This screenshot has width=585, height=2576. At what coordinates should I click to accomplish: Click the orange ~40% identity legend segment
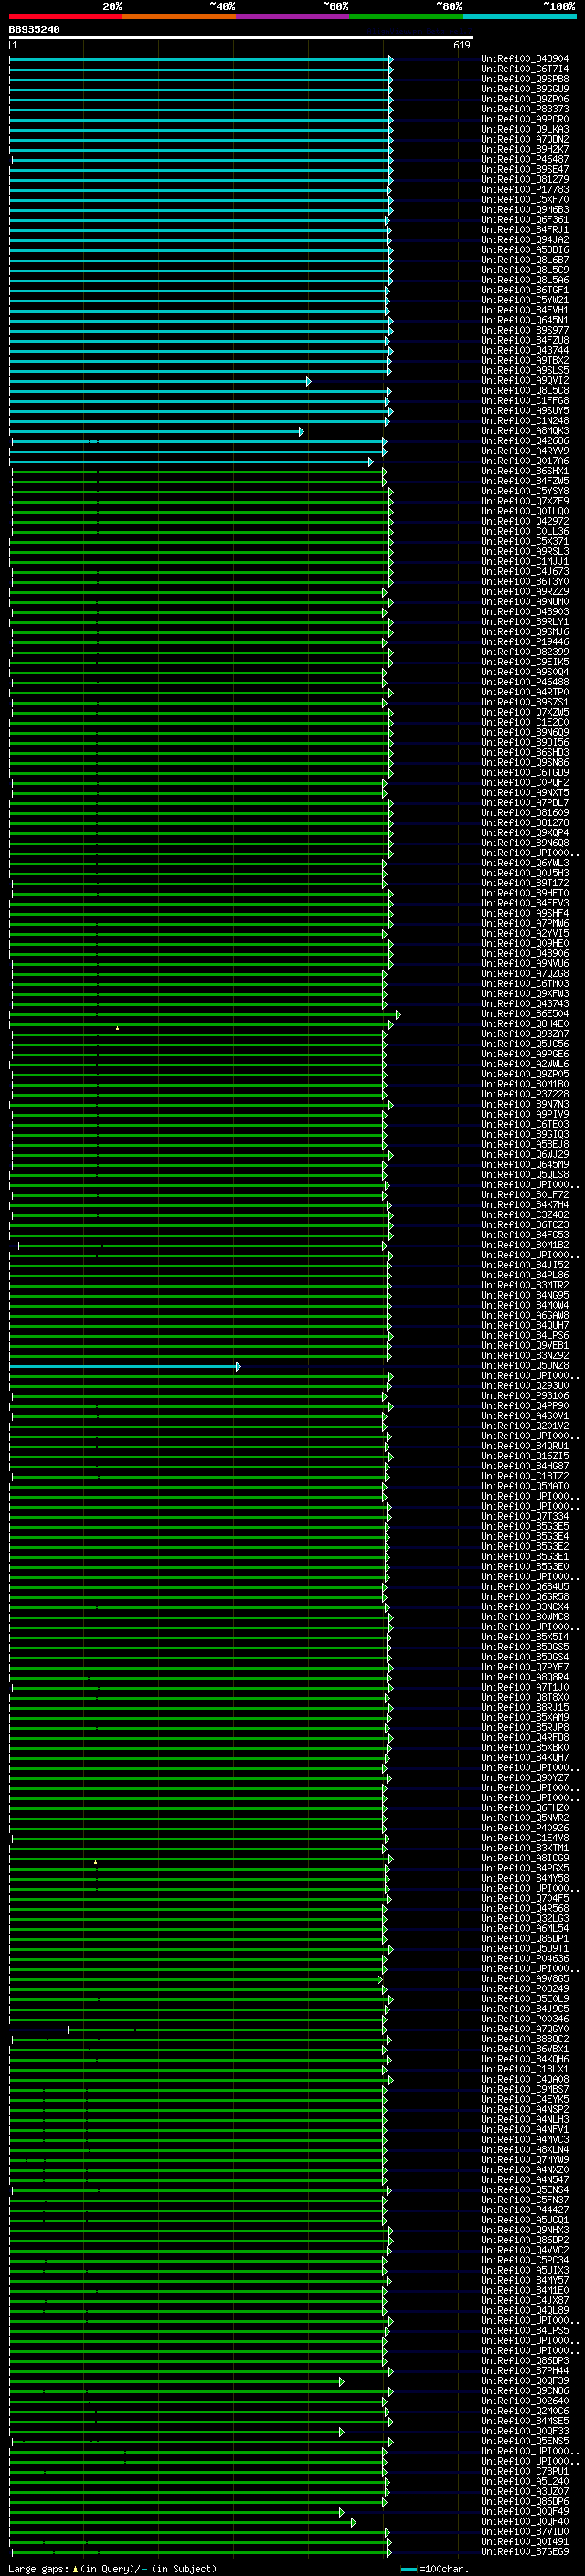179,16
